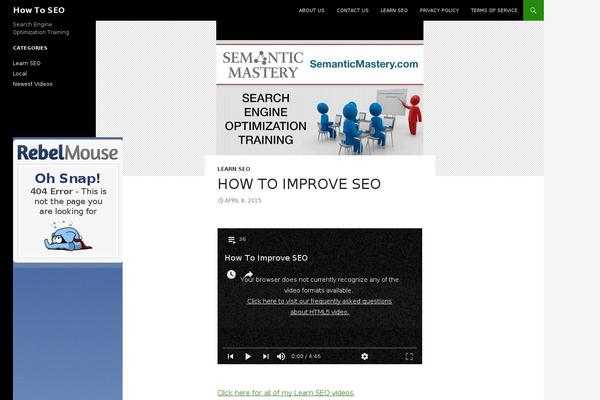Click the CATEGORIES sidebar heading
This screenshot has width=600, height=400.
[x=30, y=48]
